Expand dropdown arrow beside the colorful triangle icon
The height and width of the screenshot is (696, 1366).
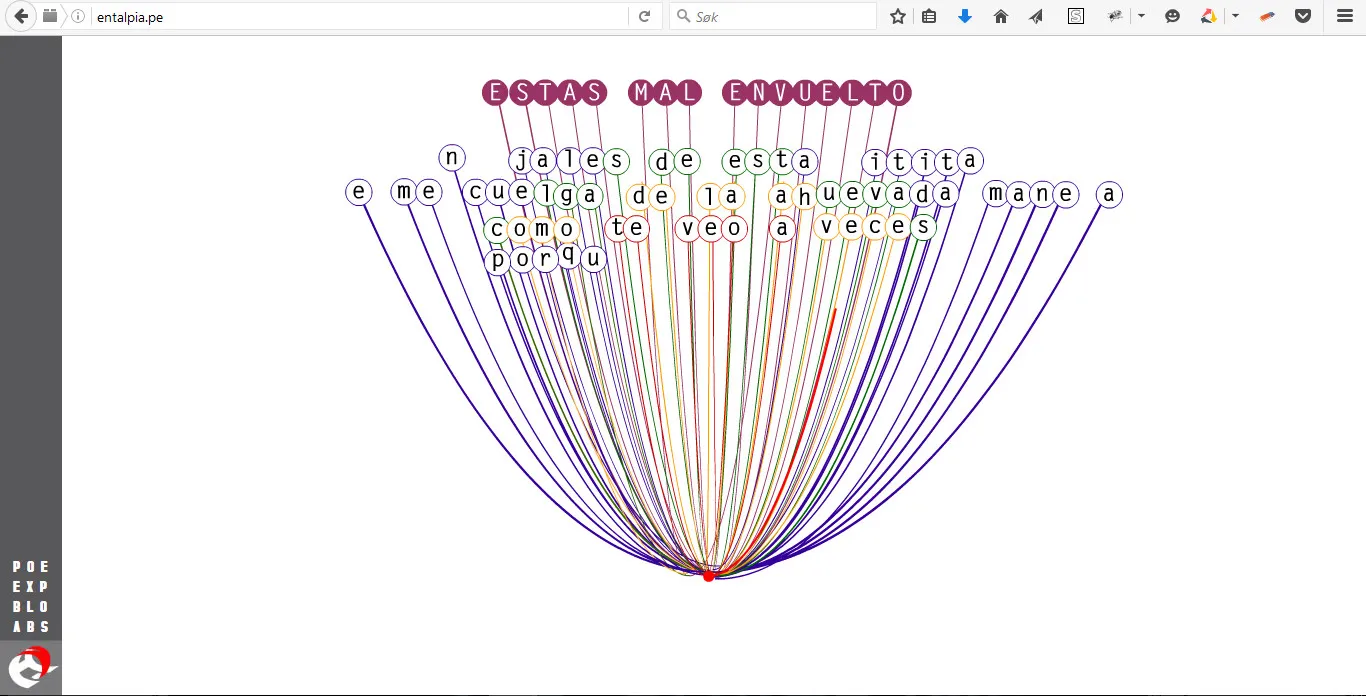[1236, 16]
